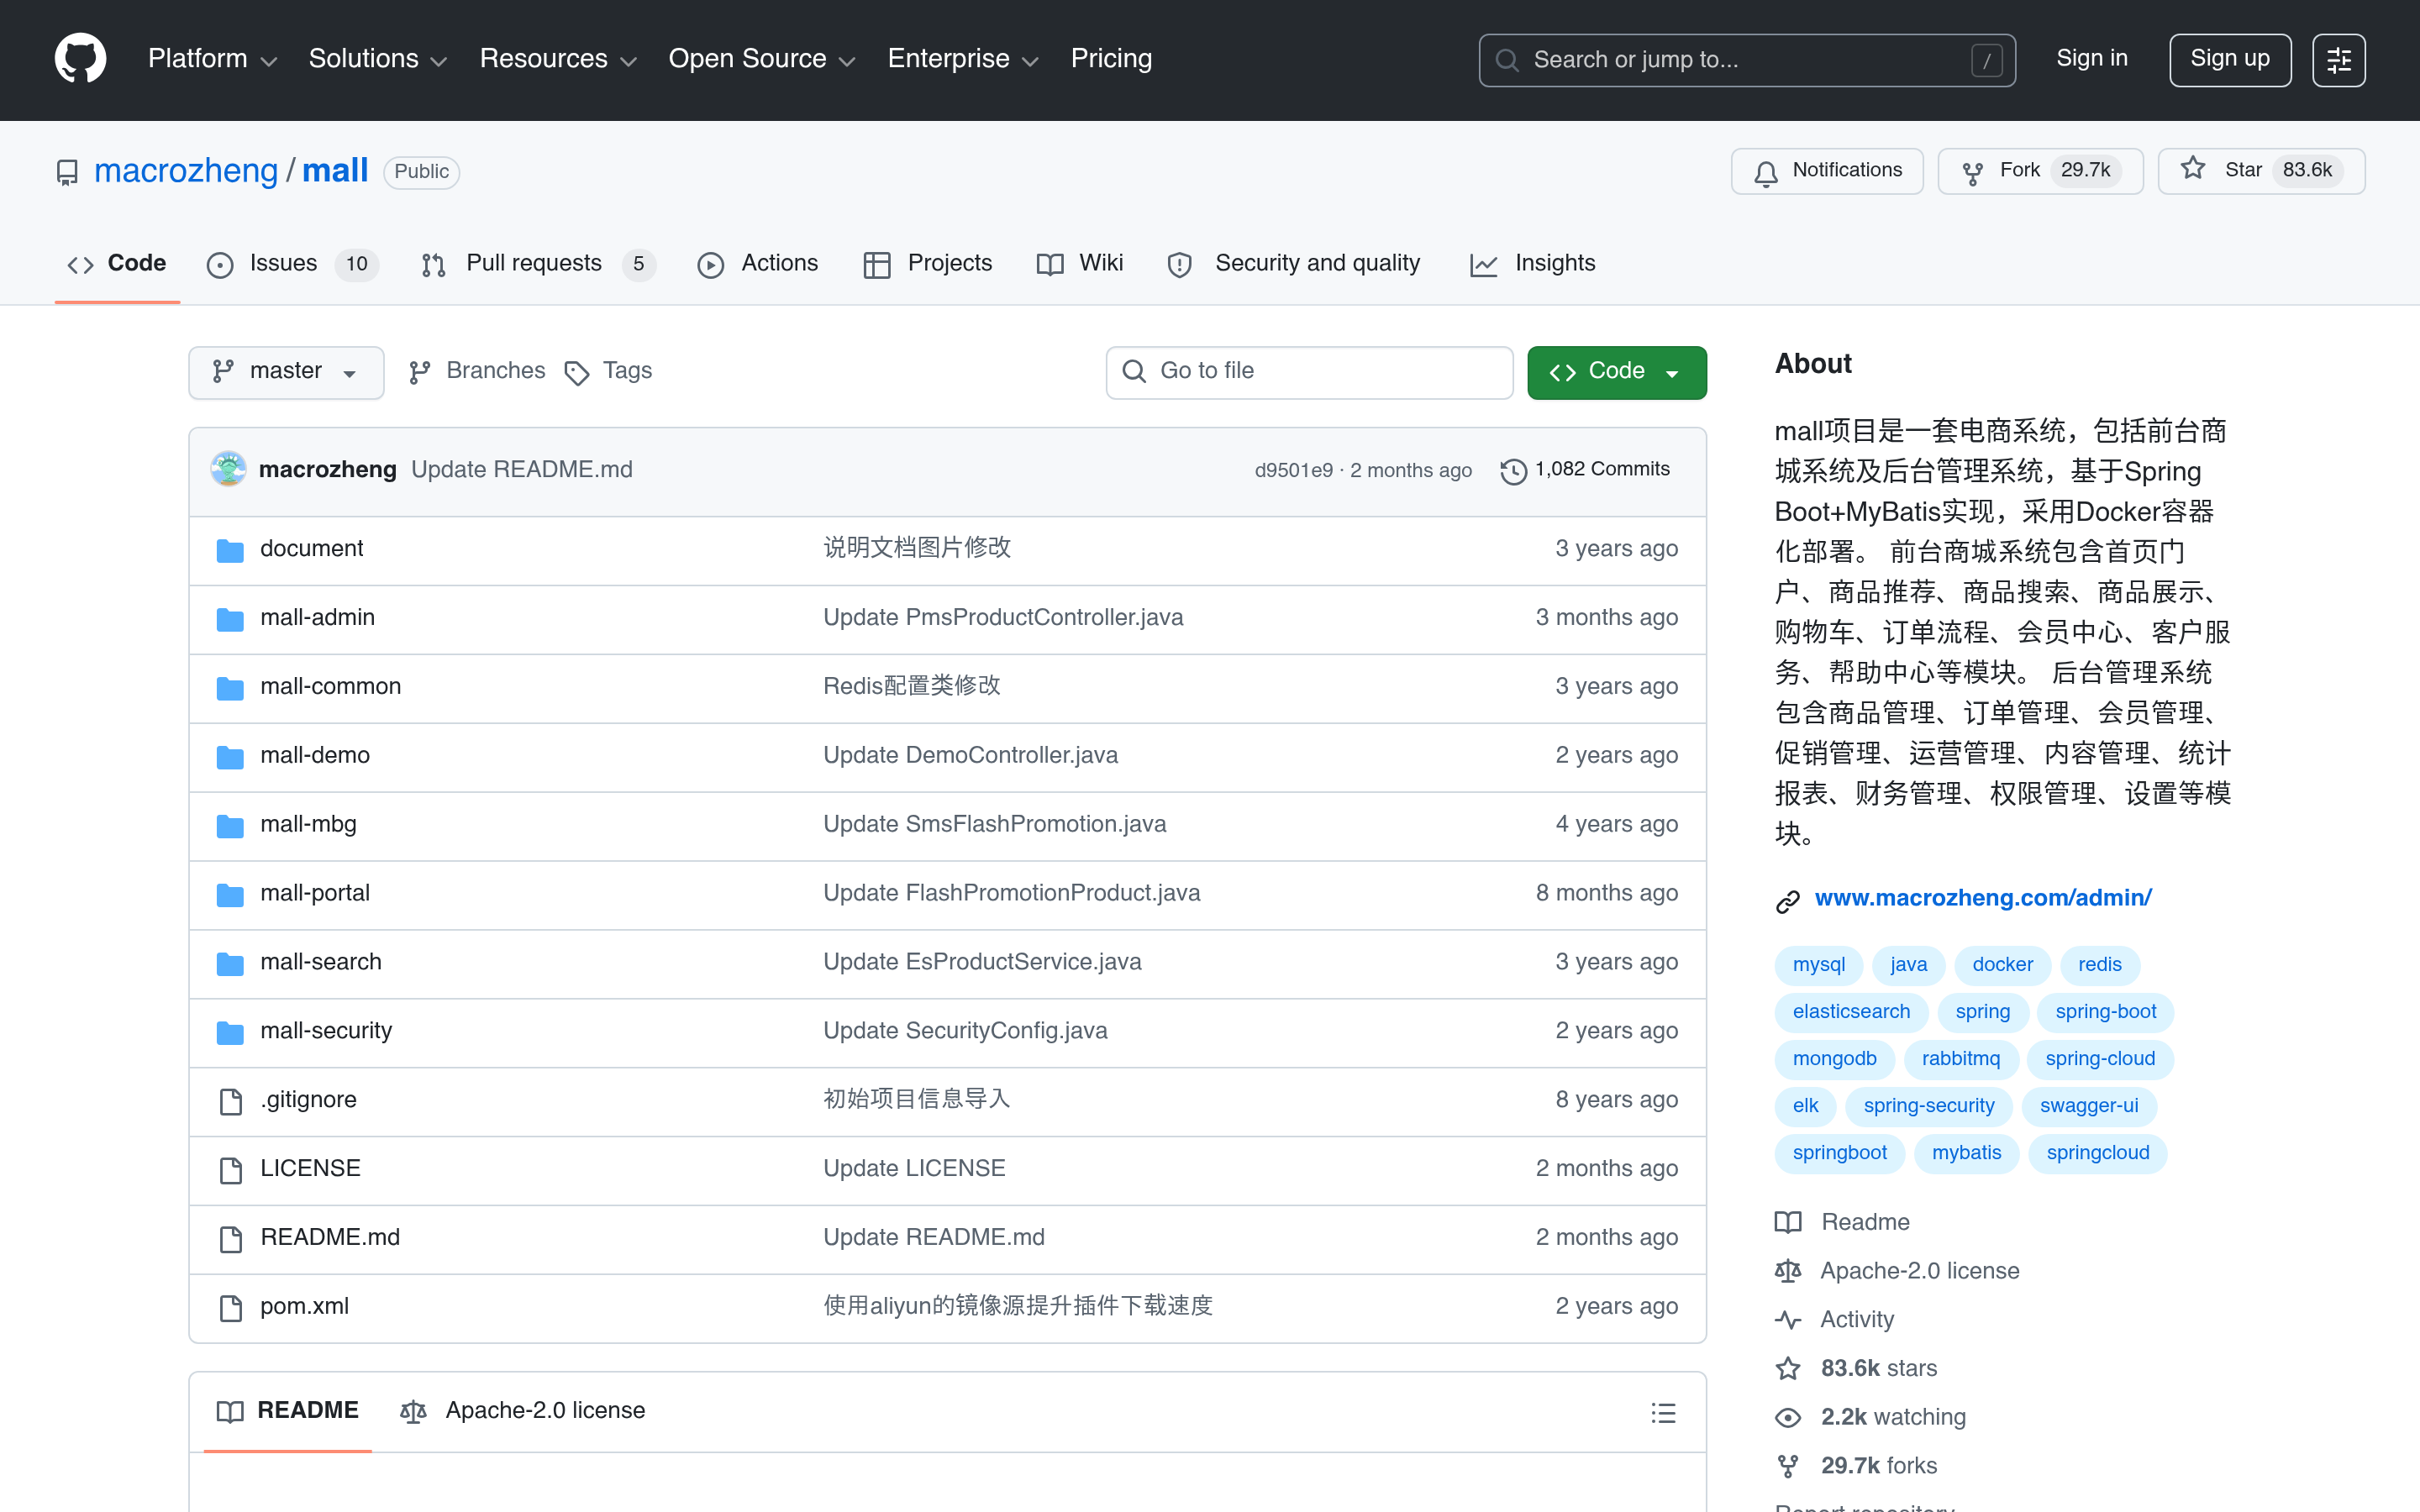Open www.macrozheng.com/admin/ link
The height and width of the screenshot is (1512, 2420).
click(1983, 899)
